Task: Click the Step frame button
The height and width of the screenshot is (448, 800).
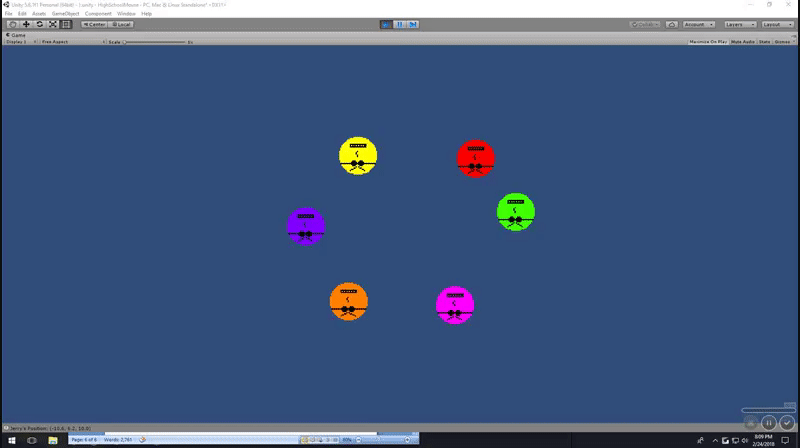Action: (x=413, y=24)
